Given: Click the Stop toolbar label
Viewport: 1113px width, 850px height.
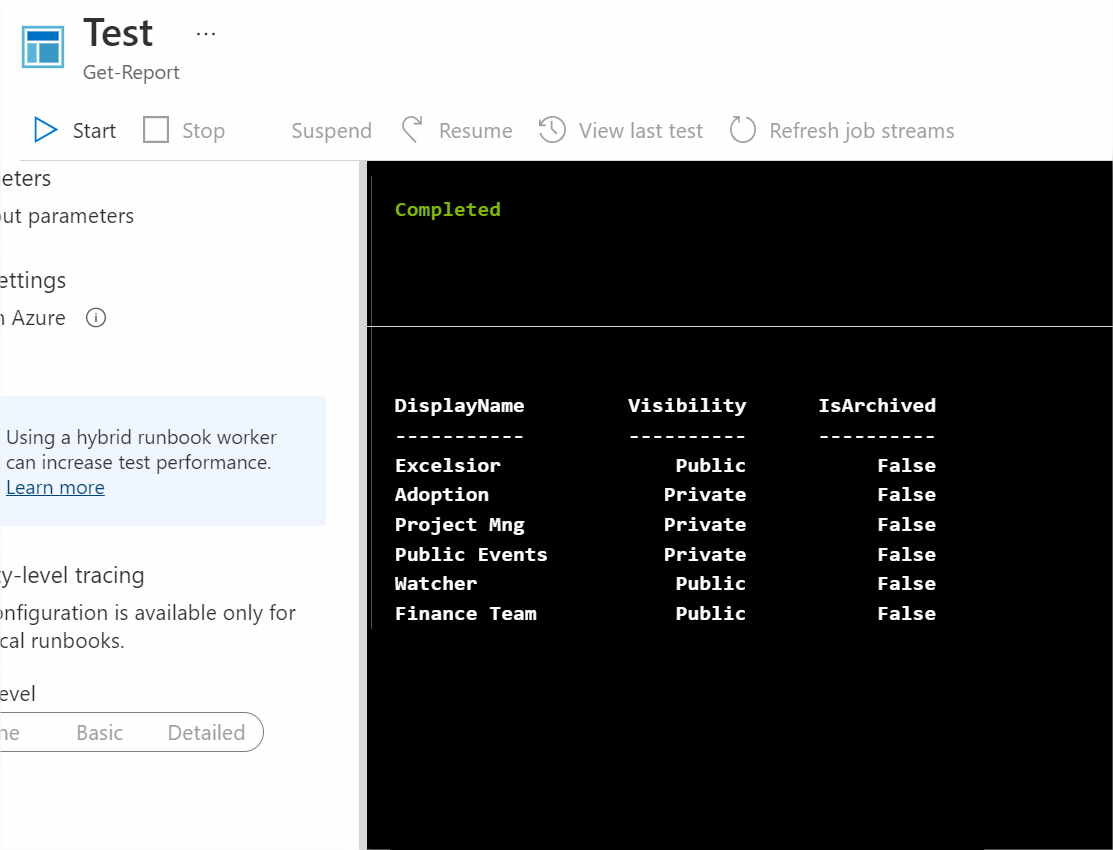Looking at the screenshot, I should 204,131.
